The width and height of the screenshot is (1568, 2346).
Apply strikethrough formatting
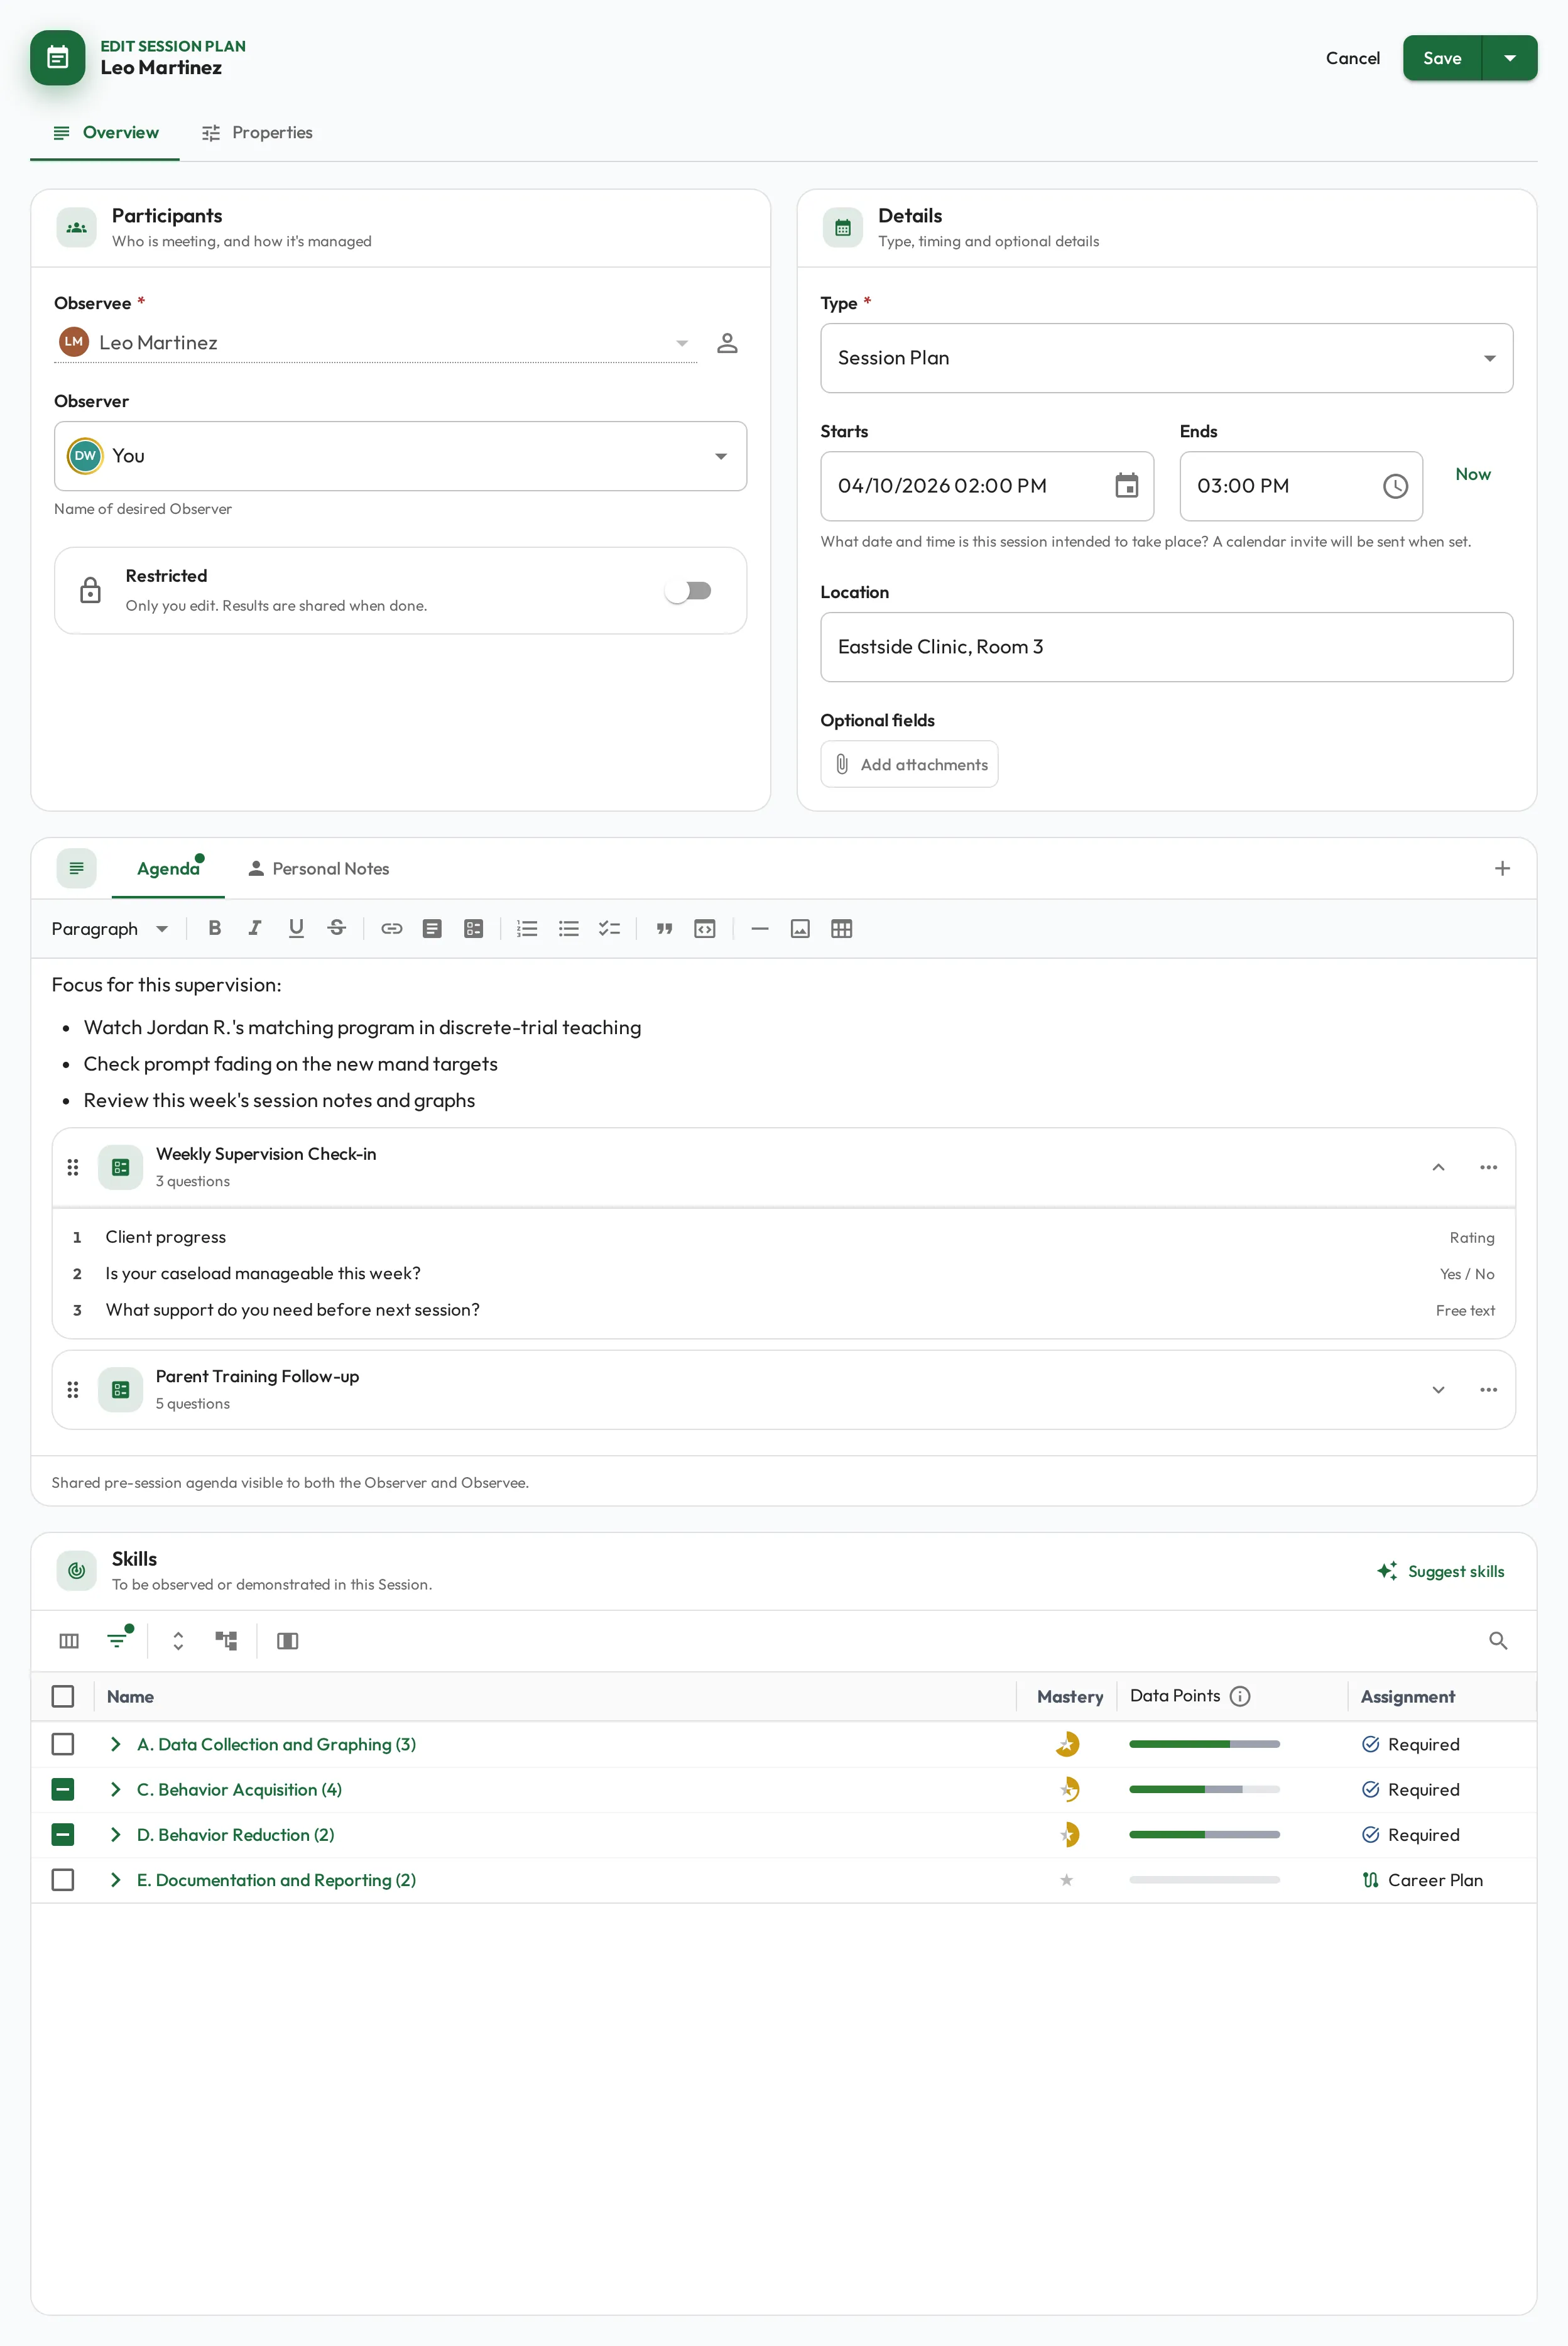(337, 928)
